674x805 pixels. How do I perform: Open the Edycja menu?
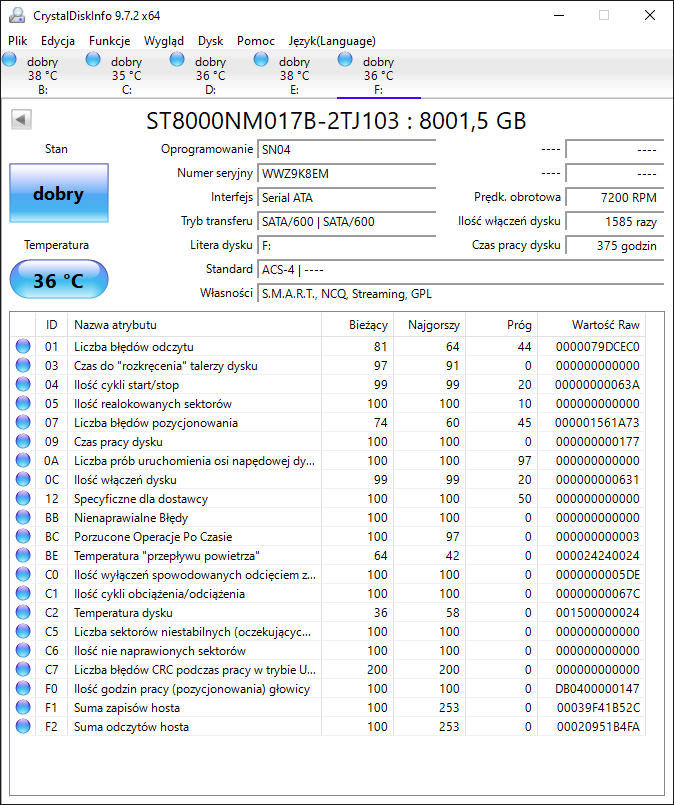point(57,41)
